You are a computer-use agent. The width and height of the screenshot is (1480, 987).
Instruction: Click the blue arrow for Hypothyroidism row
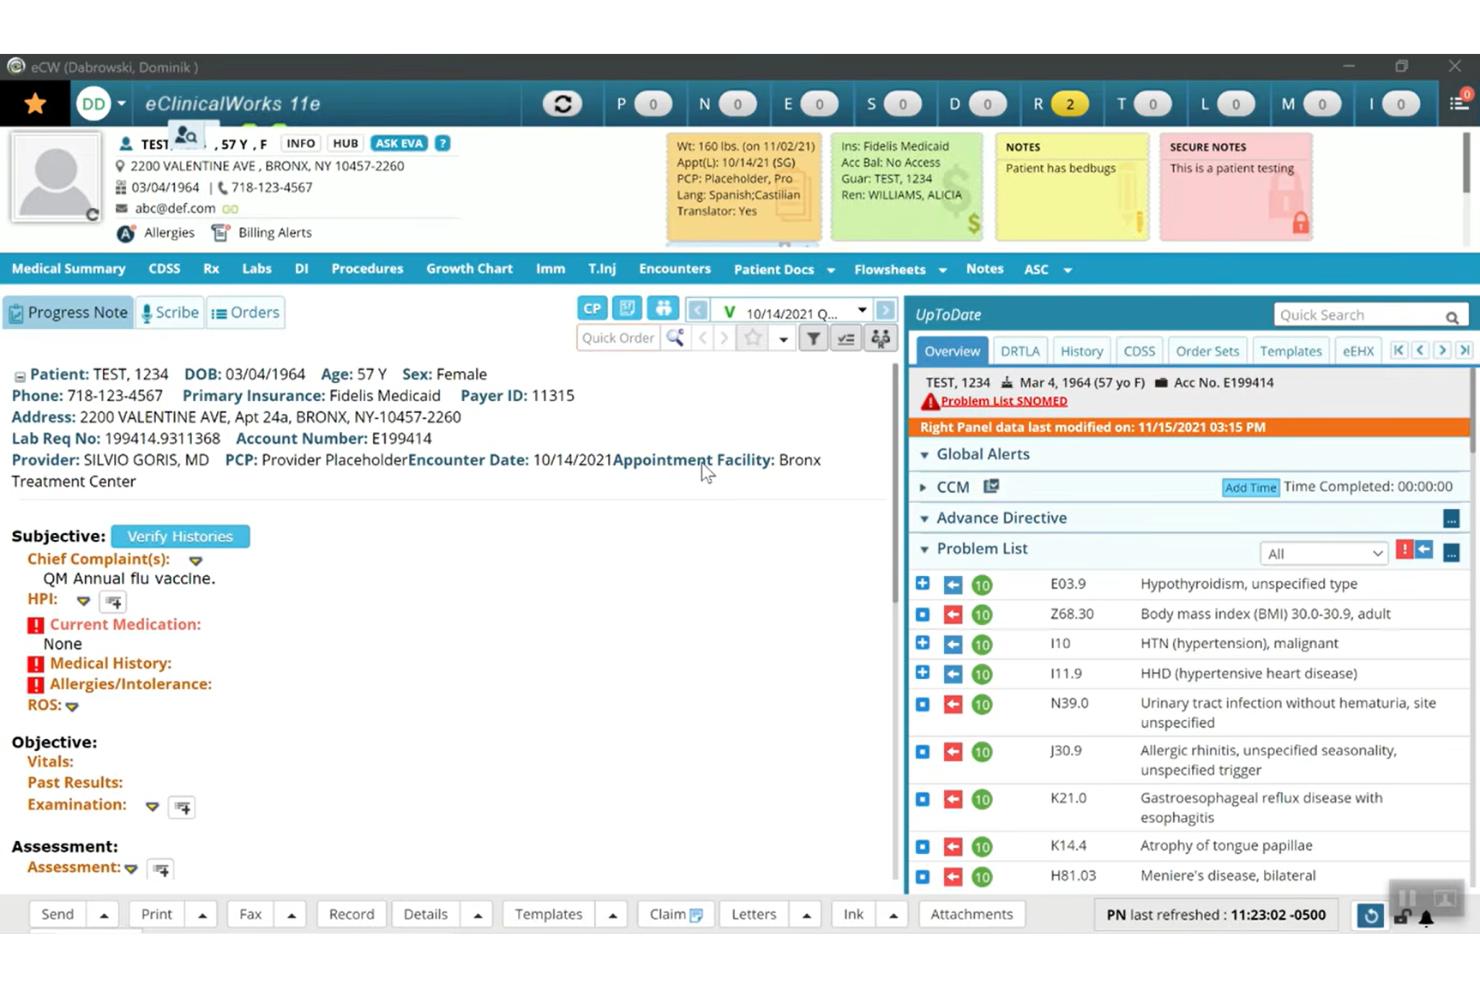pos(953,585)
